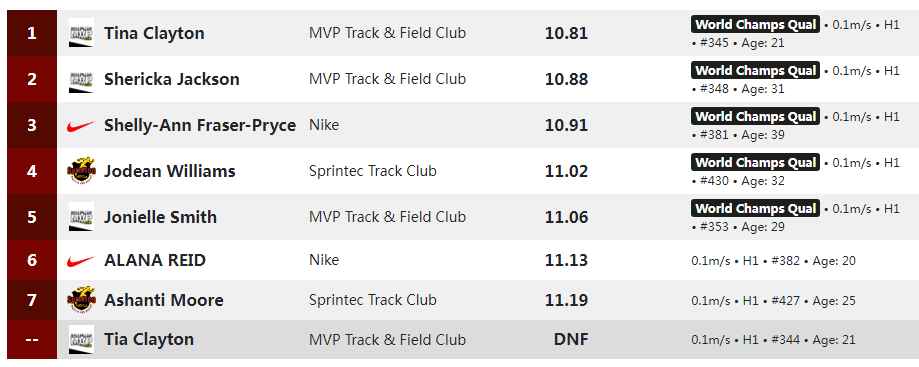Open MVP Track & Field Club link for Shericka Jackson
This screenshot has width=919, height=367.
point(387,79)
